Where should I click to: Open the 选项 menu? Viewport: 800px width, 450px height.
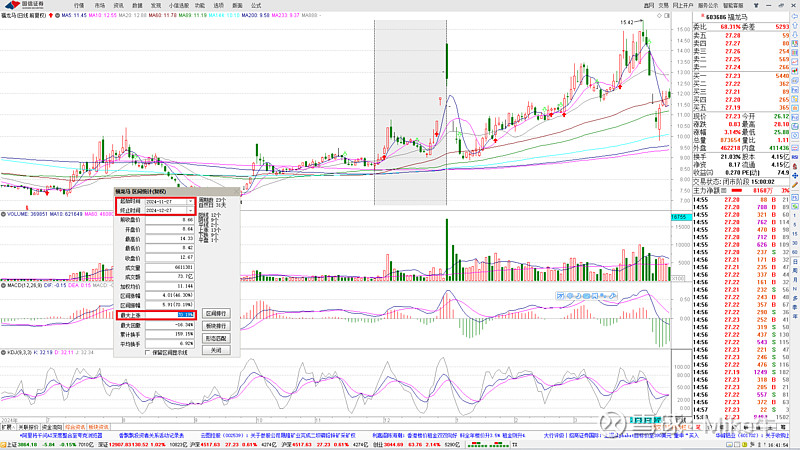coord(219,5)
